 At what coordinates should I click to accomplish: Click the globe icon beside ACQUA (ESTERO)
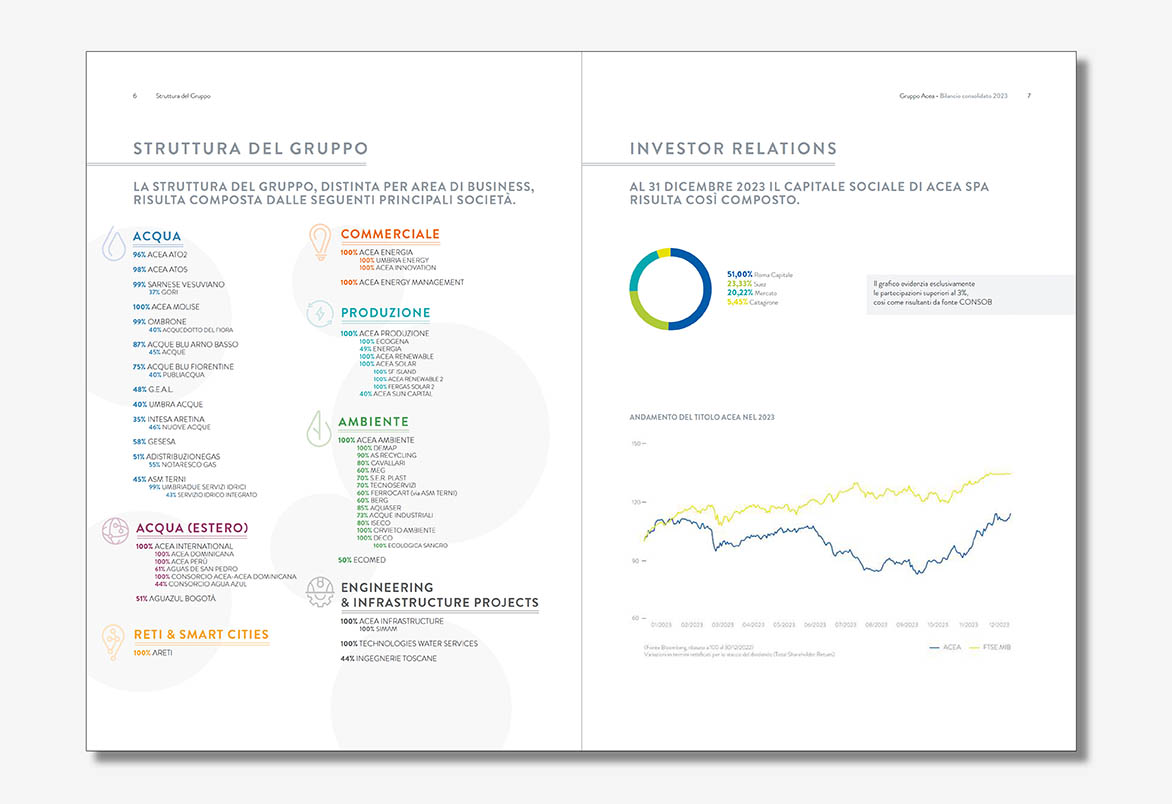(115, 531)
